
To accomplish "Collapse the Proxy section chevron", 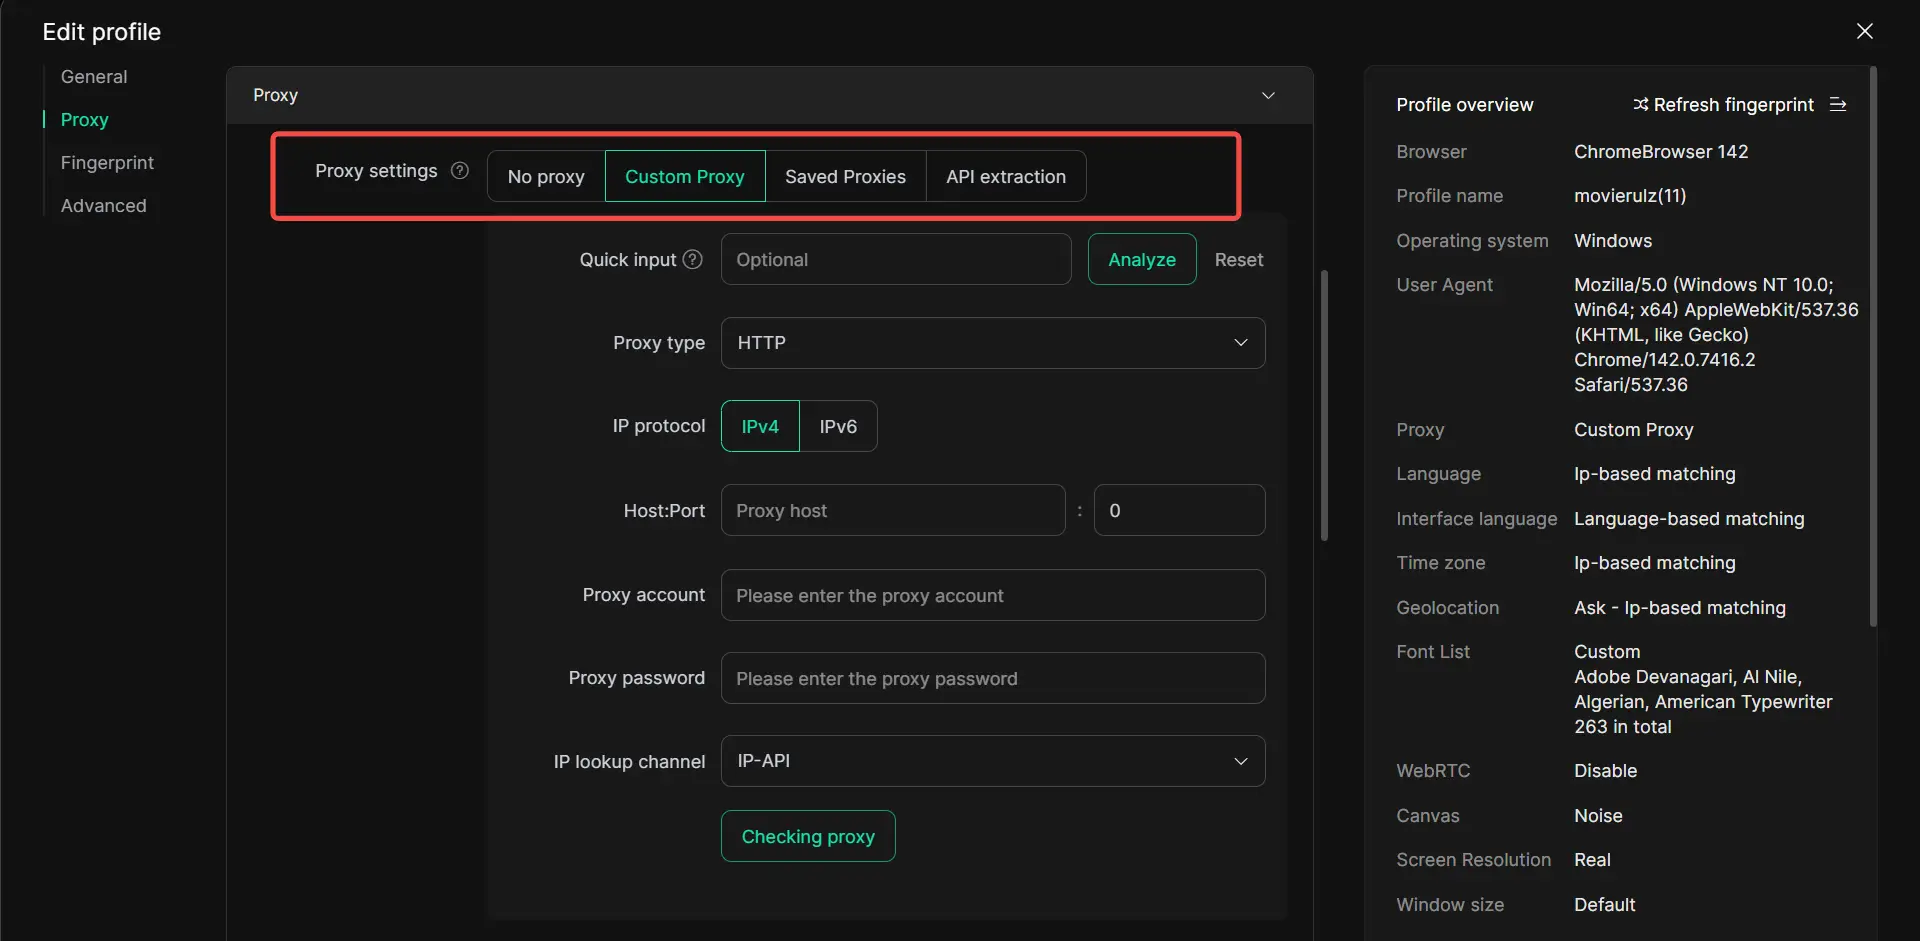I will 1268,96.
